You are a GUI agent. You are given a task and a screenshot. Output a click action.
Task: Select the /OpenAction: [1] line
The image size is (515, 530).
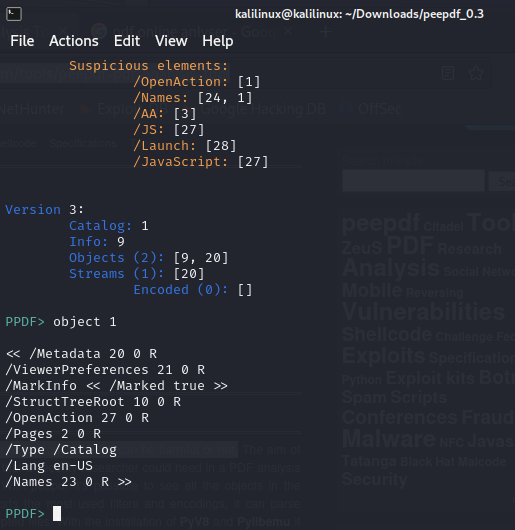(x=197, y=82)
